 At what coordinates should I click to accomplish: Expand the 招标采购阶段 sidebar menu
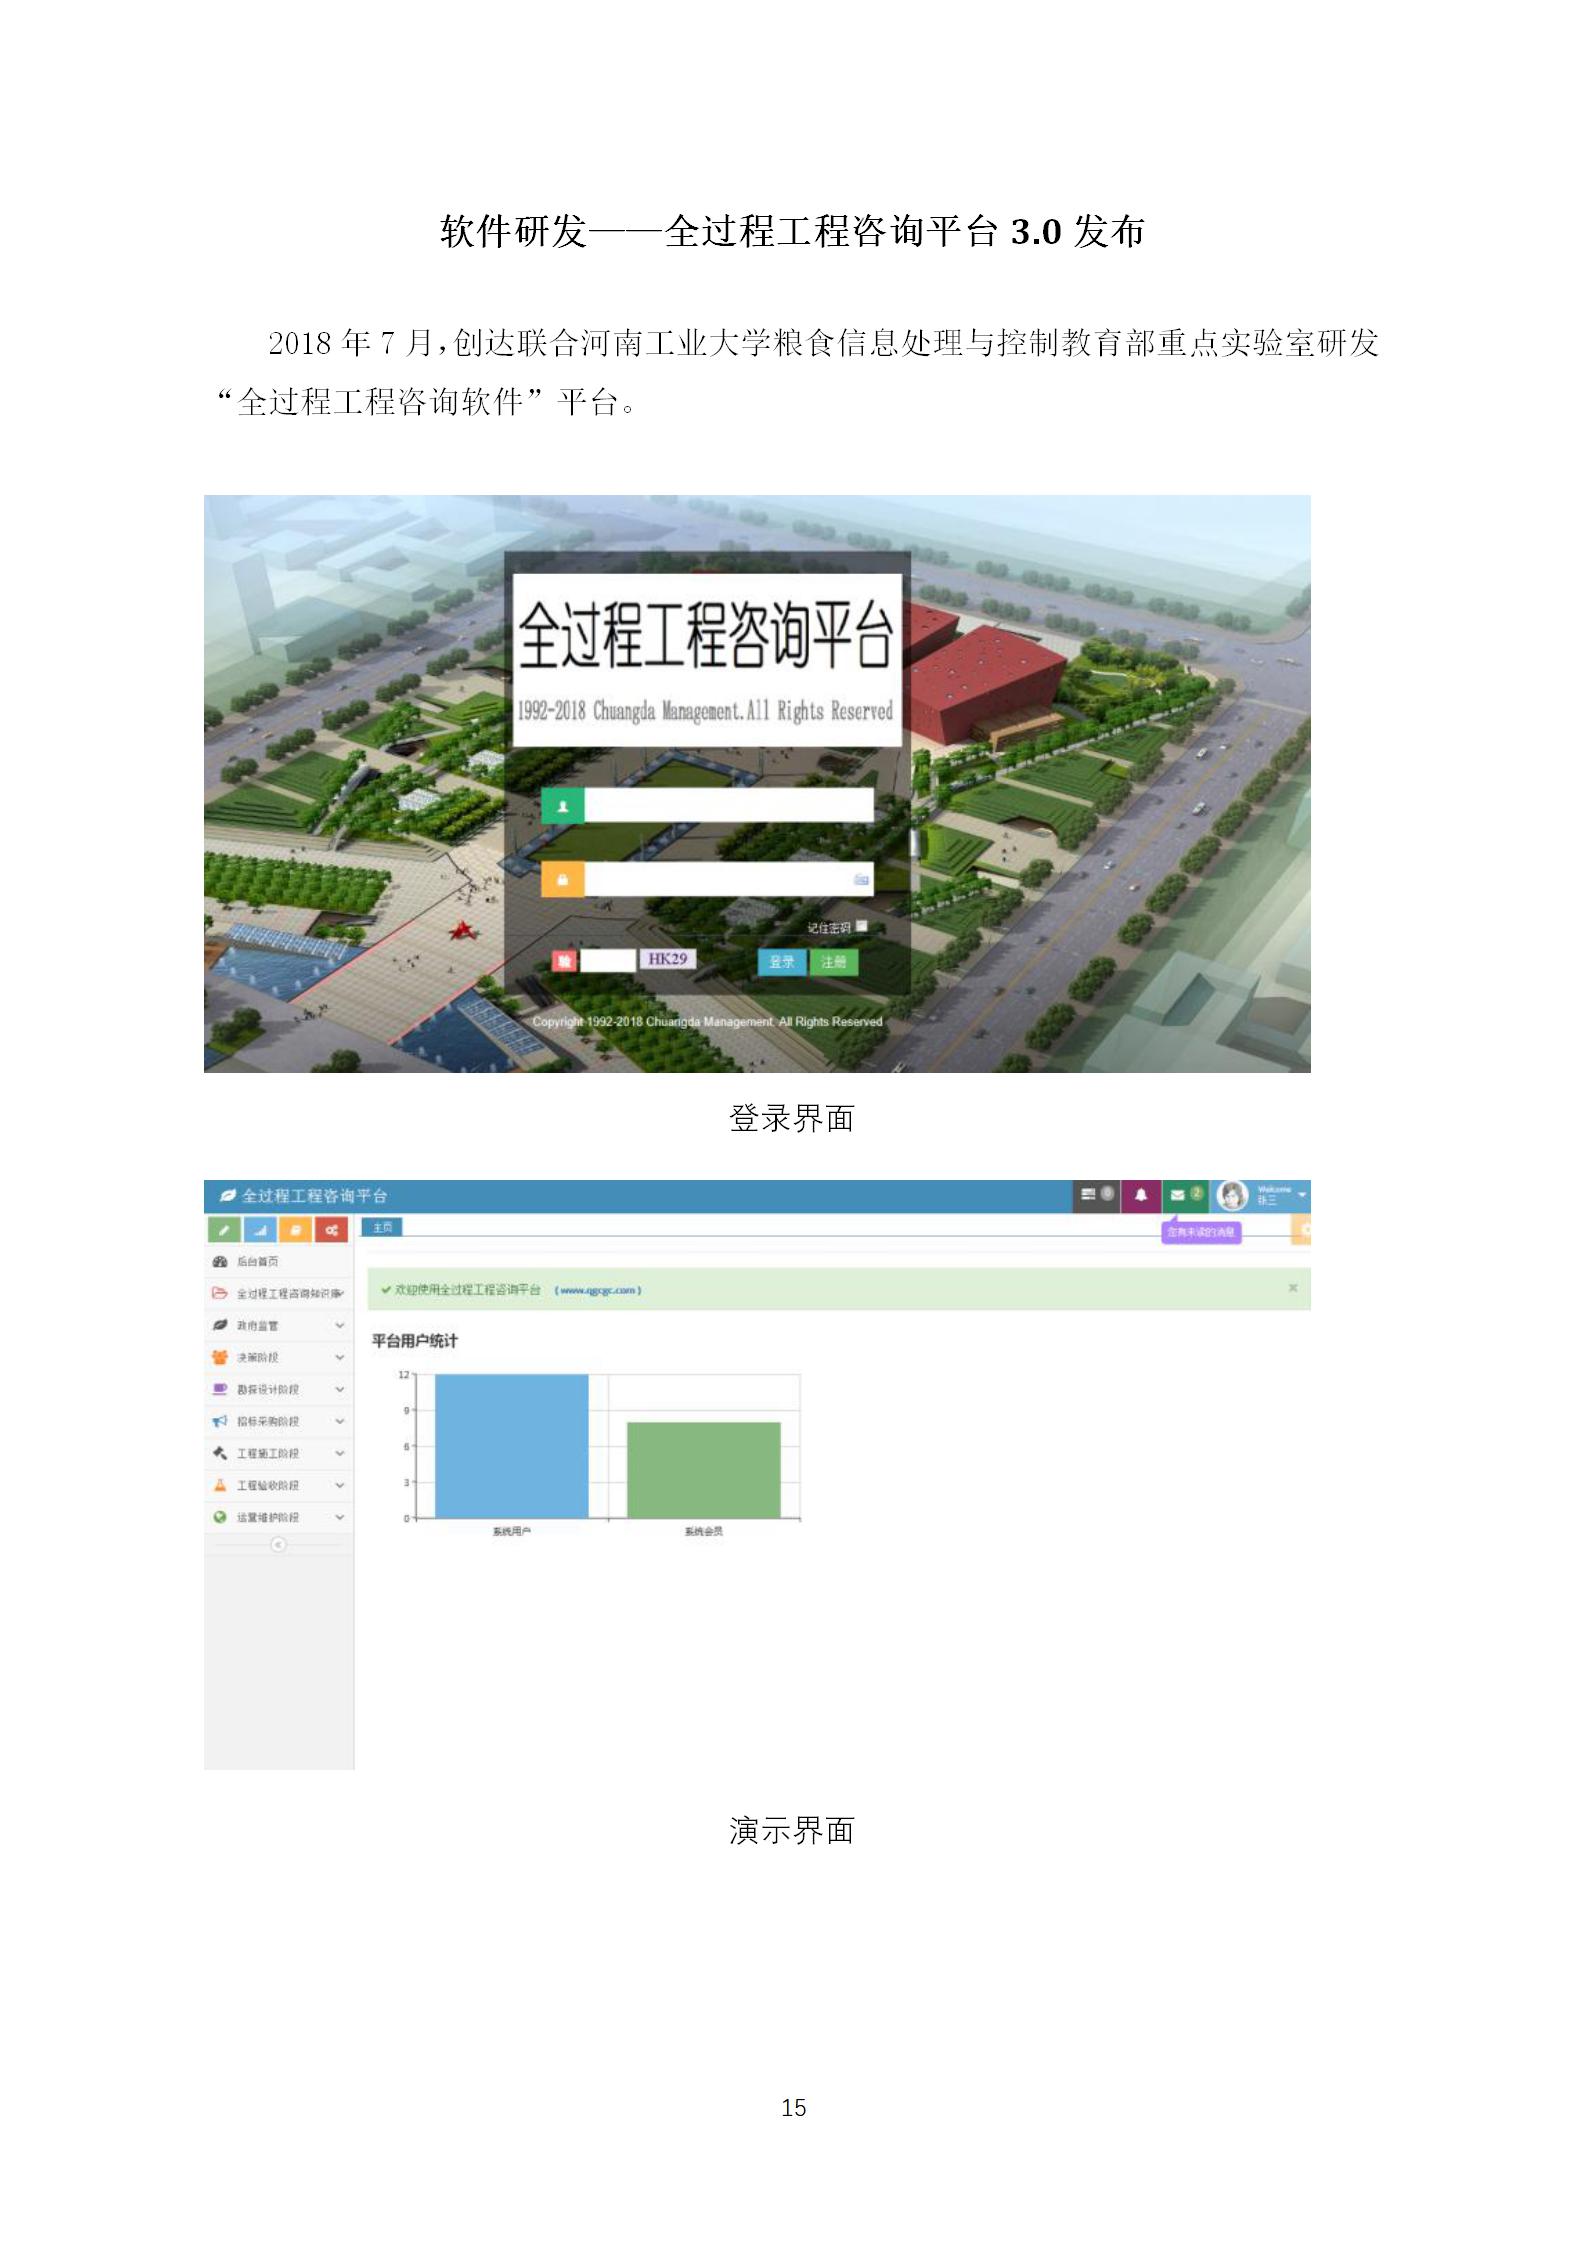click(278, 1421)
